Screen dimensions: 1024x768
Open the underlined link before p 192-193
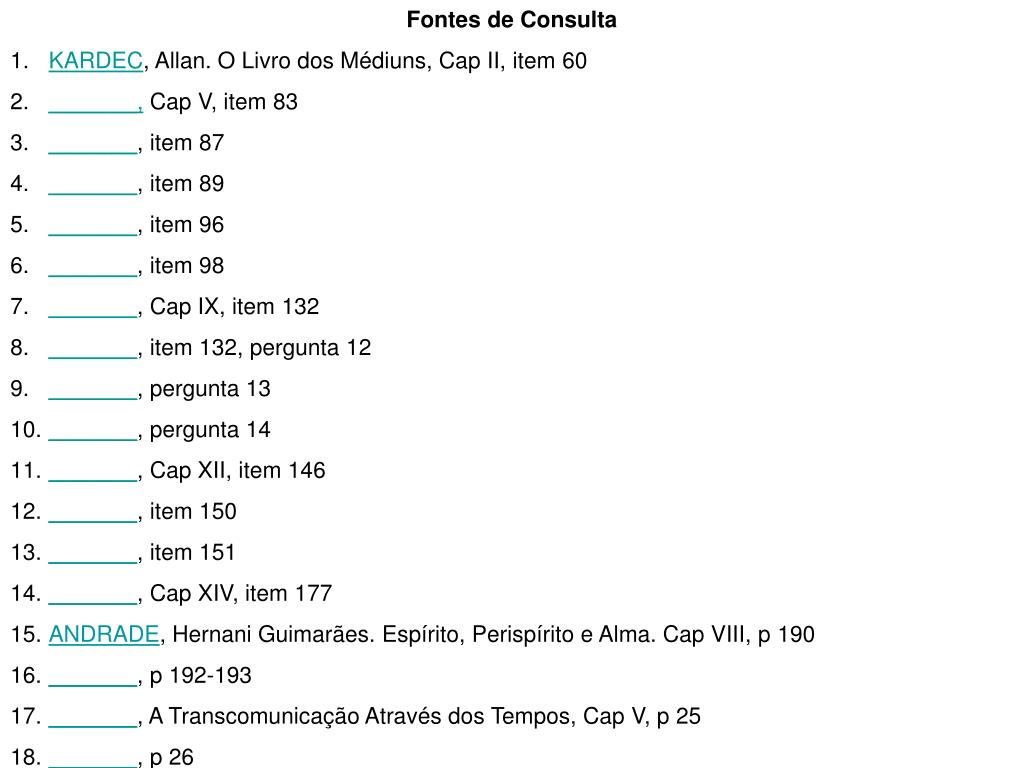tap(93, 678)
